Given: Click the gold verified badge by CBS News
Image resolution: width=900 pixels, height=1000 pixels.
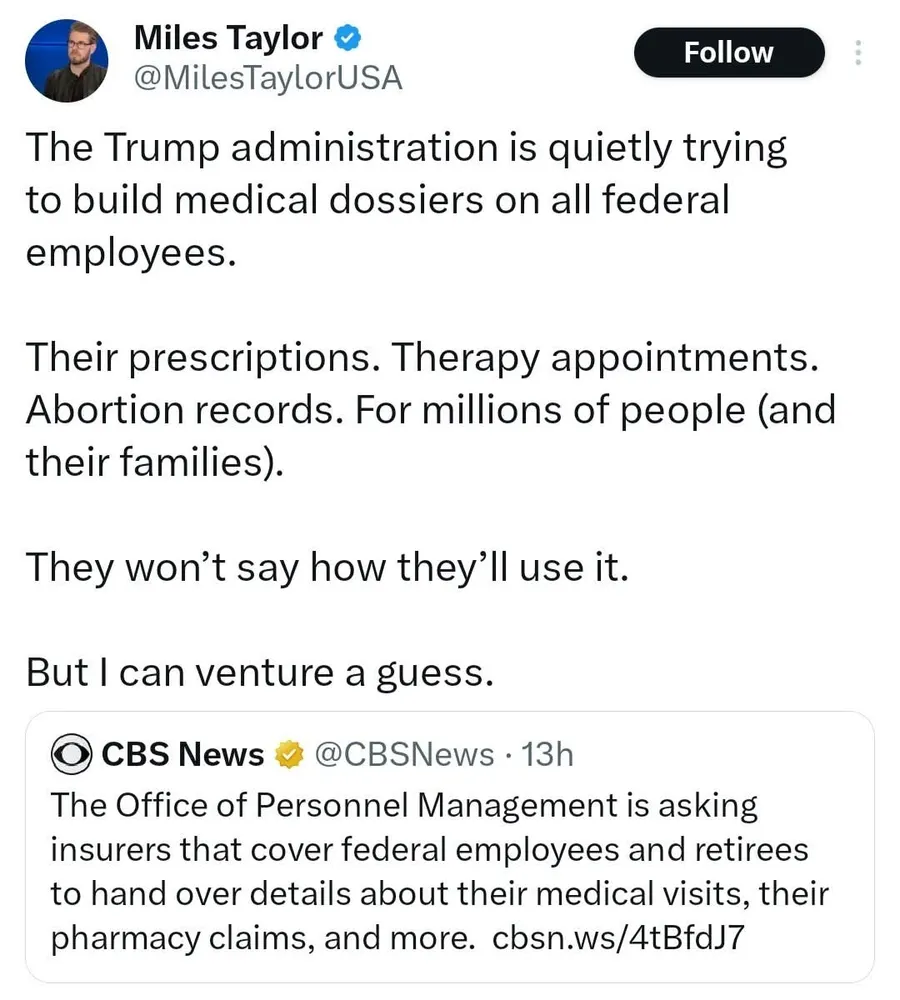Looking at the screenshot, I should 290,754.
